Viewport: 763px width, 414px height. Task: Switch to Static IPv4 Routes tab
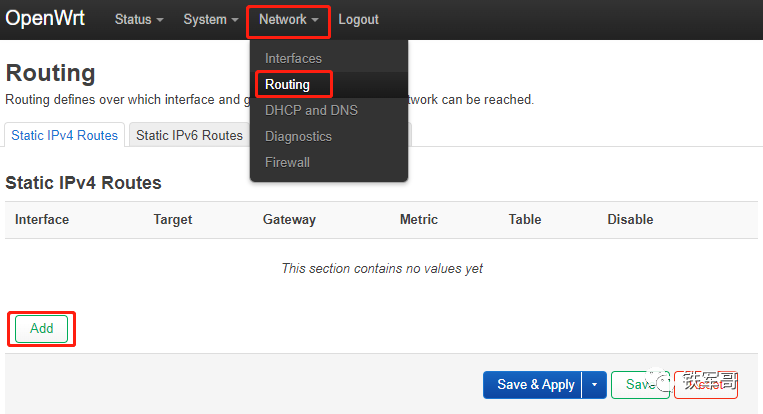point(65,135)
